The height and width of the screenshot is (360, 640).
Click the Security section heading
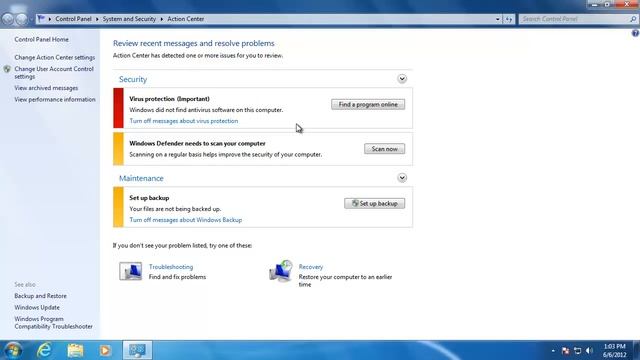pyautogui.click(x=133, y=79)
